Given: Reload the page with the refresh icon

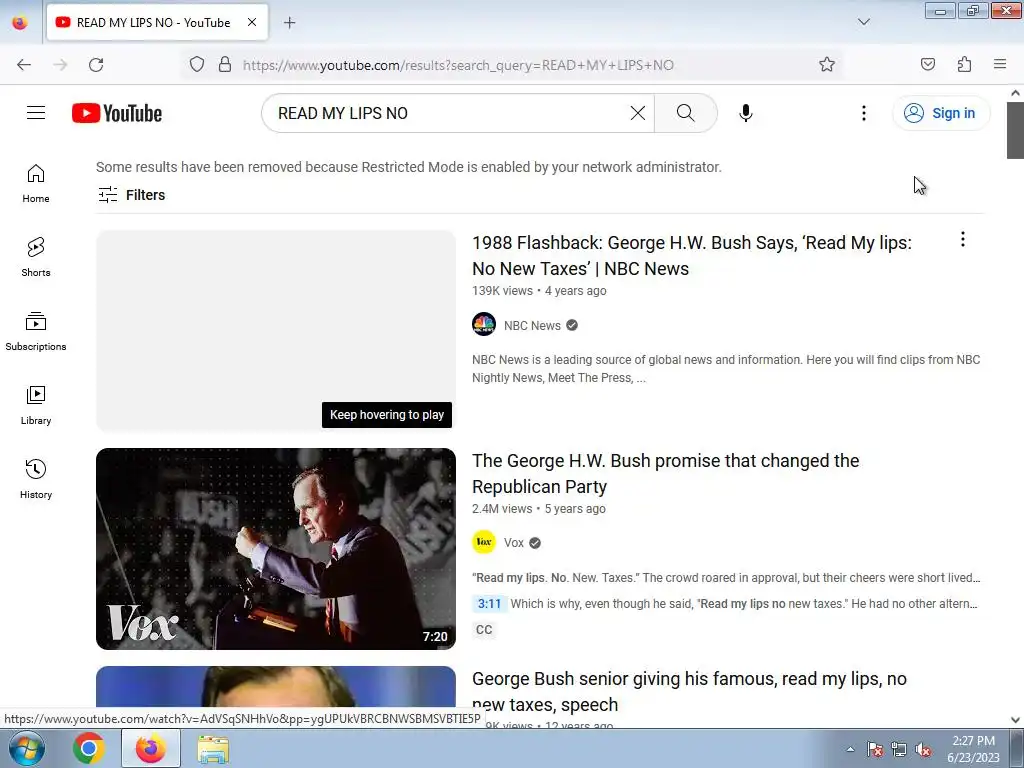Looking at the screenshot, I should (96, 65).
